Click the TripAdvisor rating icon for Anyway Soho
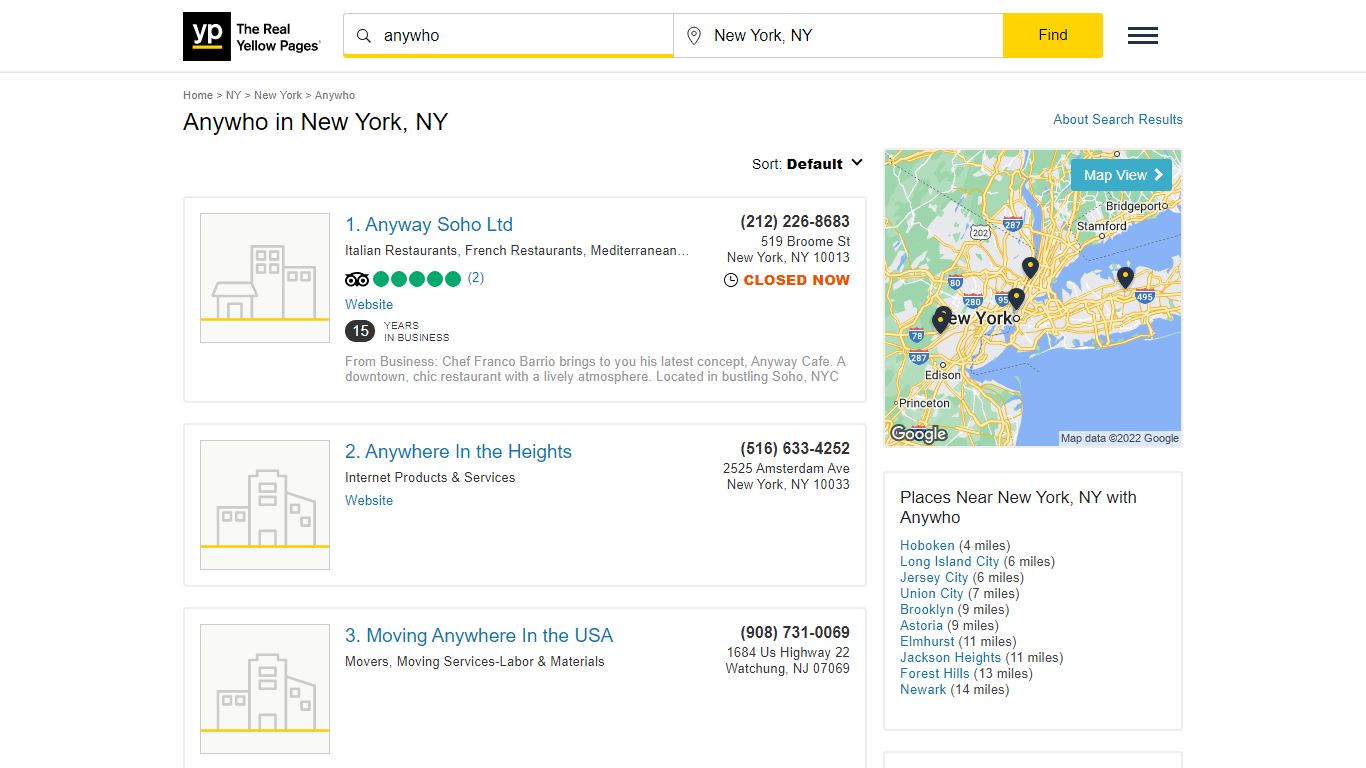This screenshot has height=768, width=1366. (357, 279)
